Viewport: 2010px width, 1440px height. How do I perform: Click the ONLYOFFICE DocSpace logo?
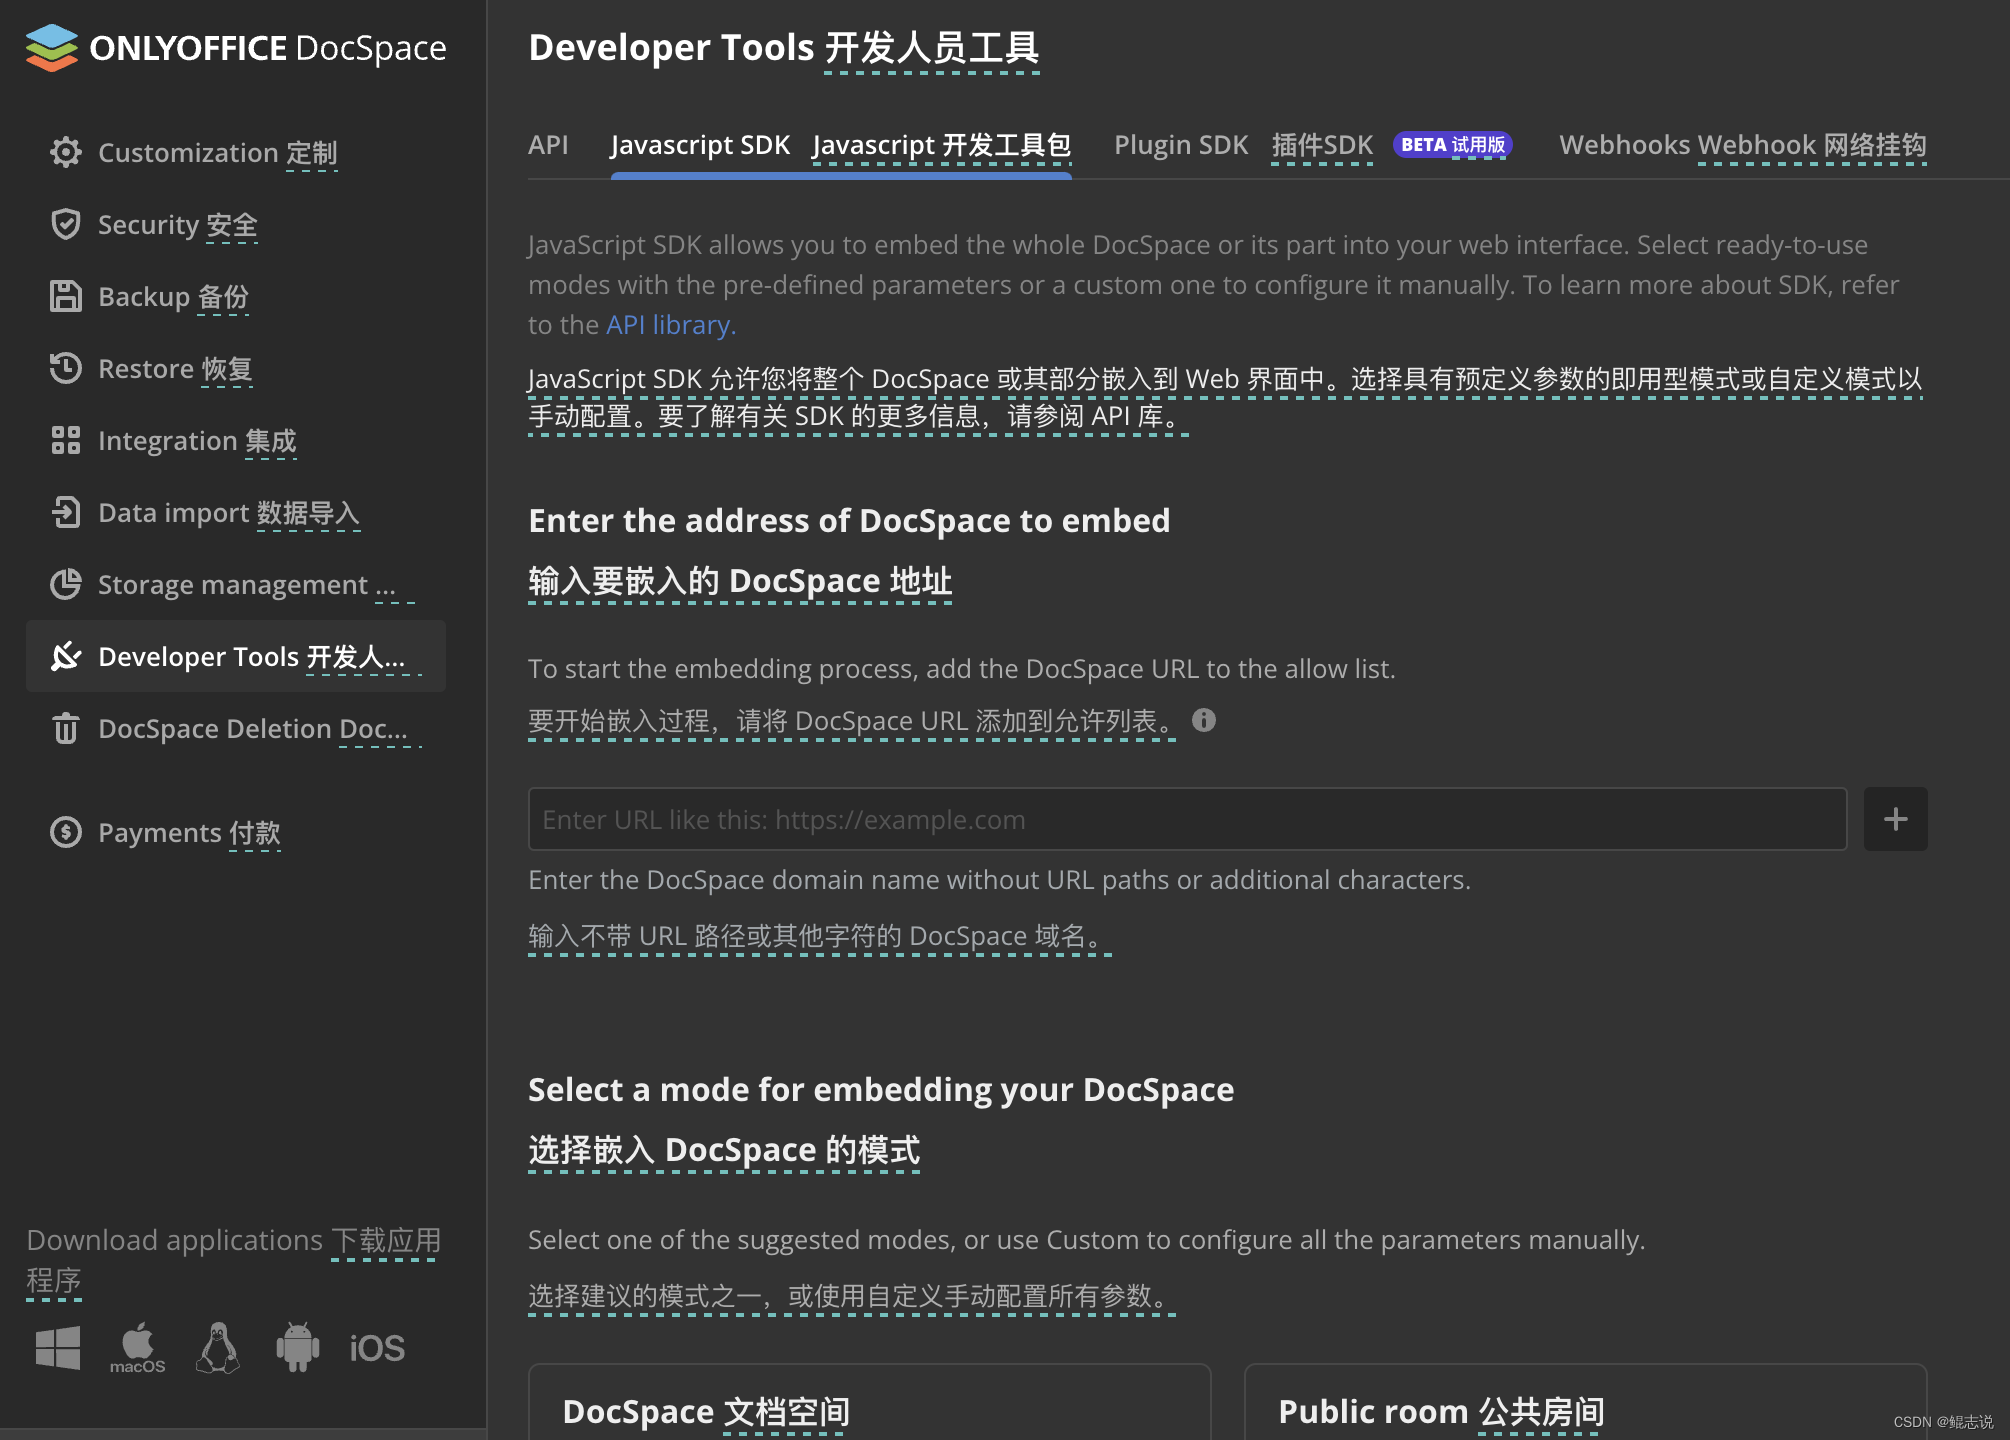tap(236, 48)
